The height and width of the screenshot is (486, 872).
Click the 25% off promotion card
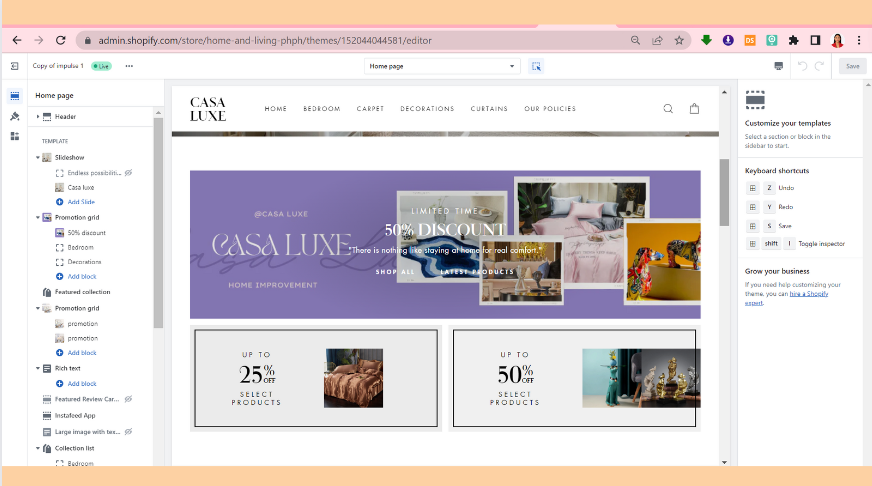coord(316,378)
